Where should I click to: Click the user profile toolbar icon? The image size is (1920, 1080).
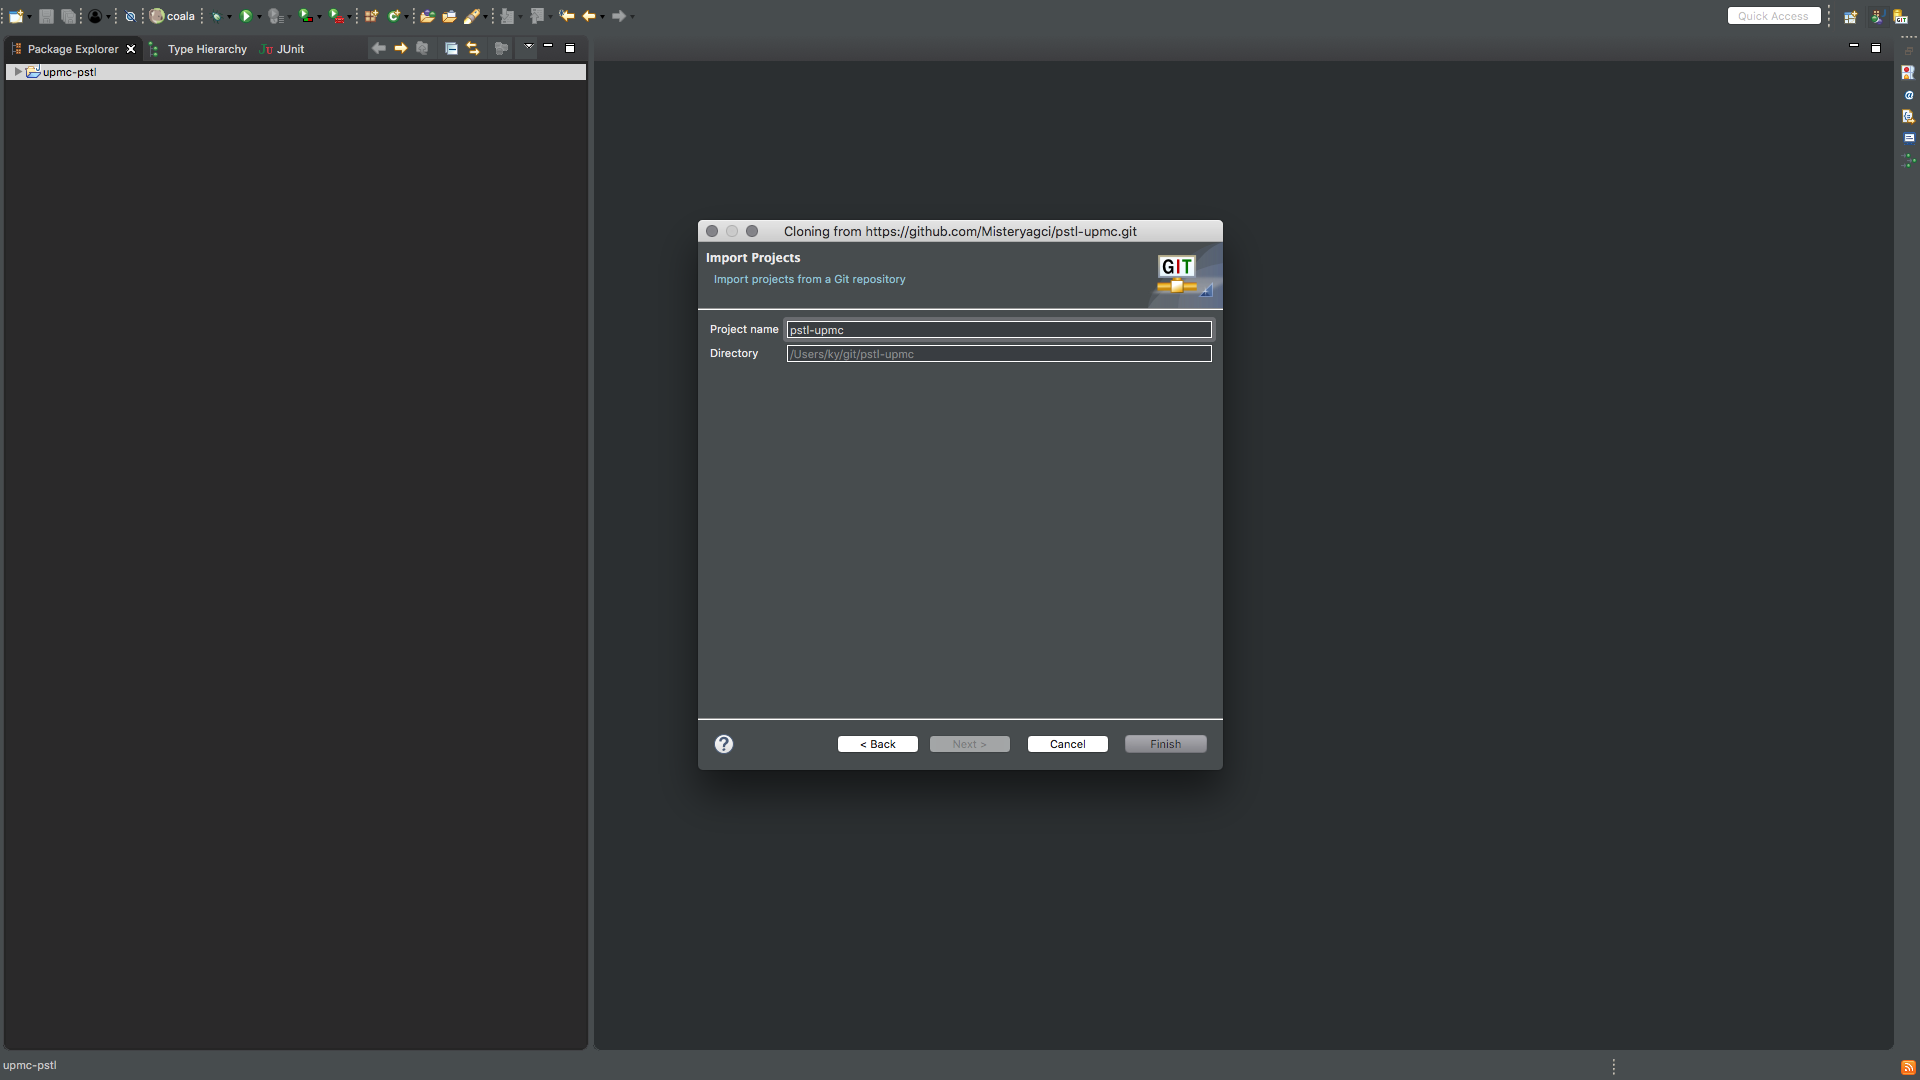click(95, 16)
